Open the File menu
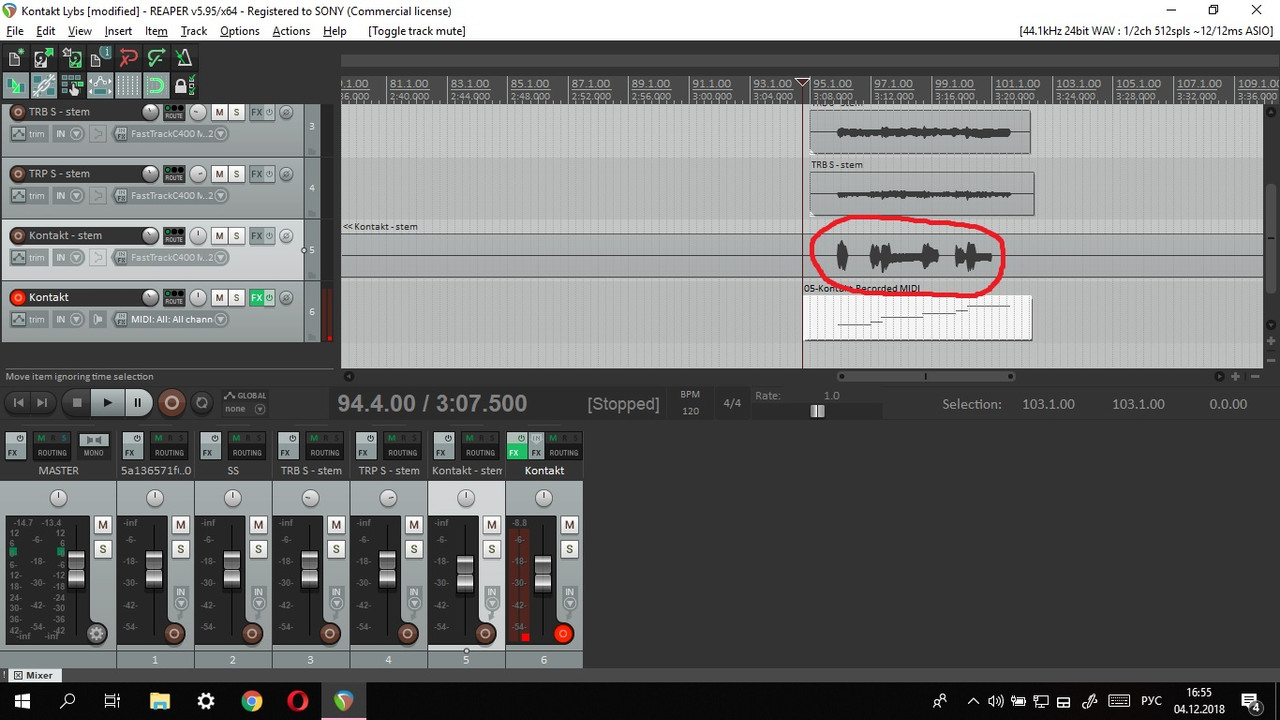 tap(14, 31)
